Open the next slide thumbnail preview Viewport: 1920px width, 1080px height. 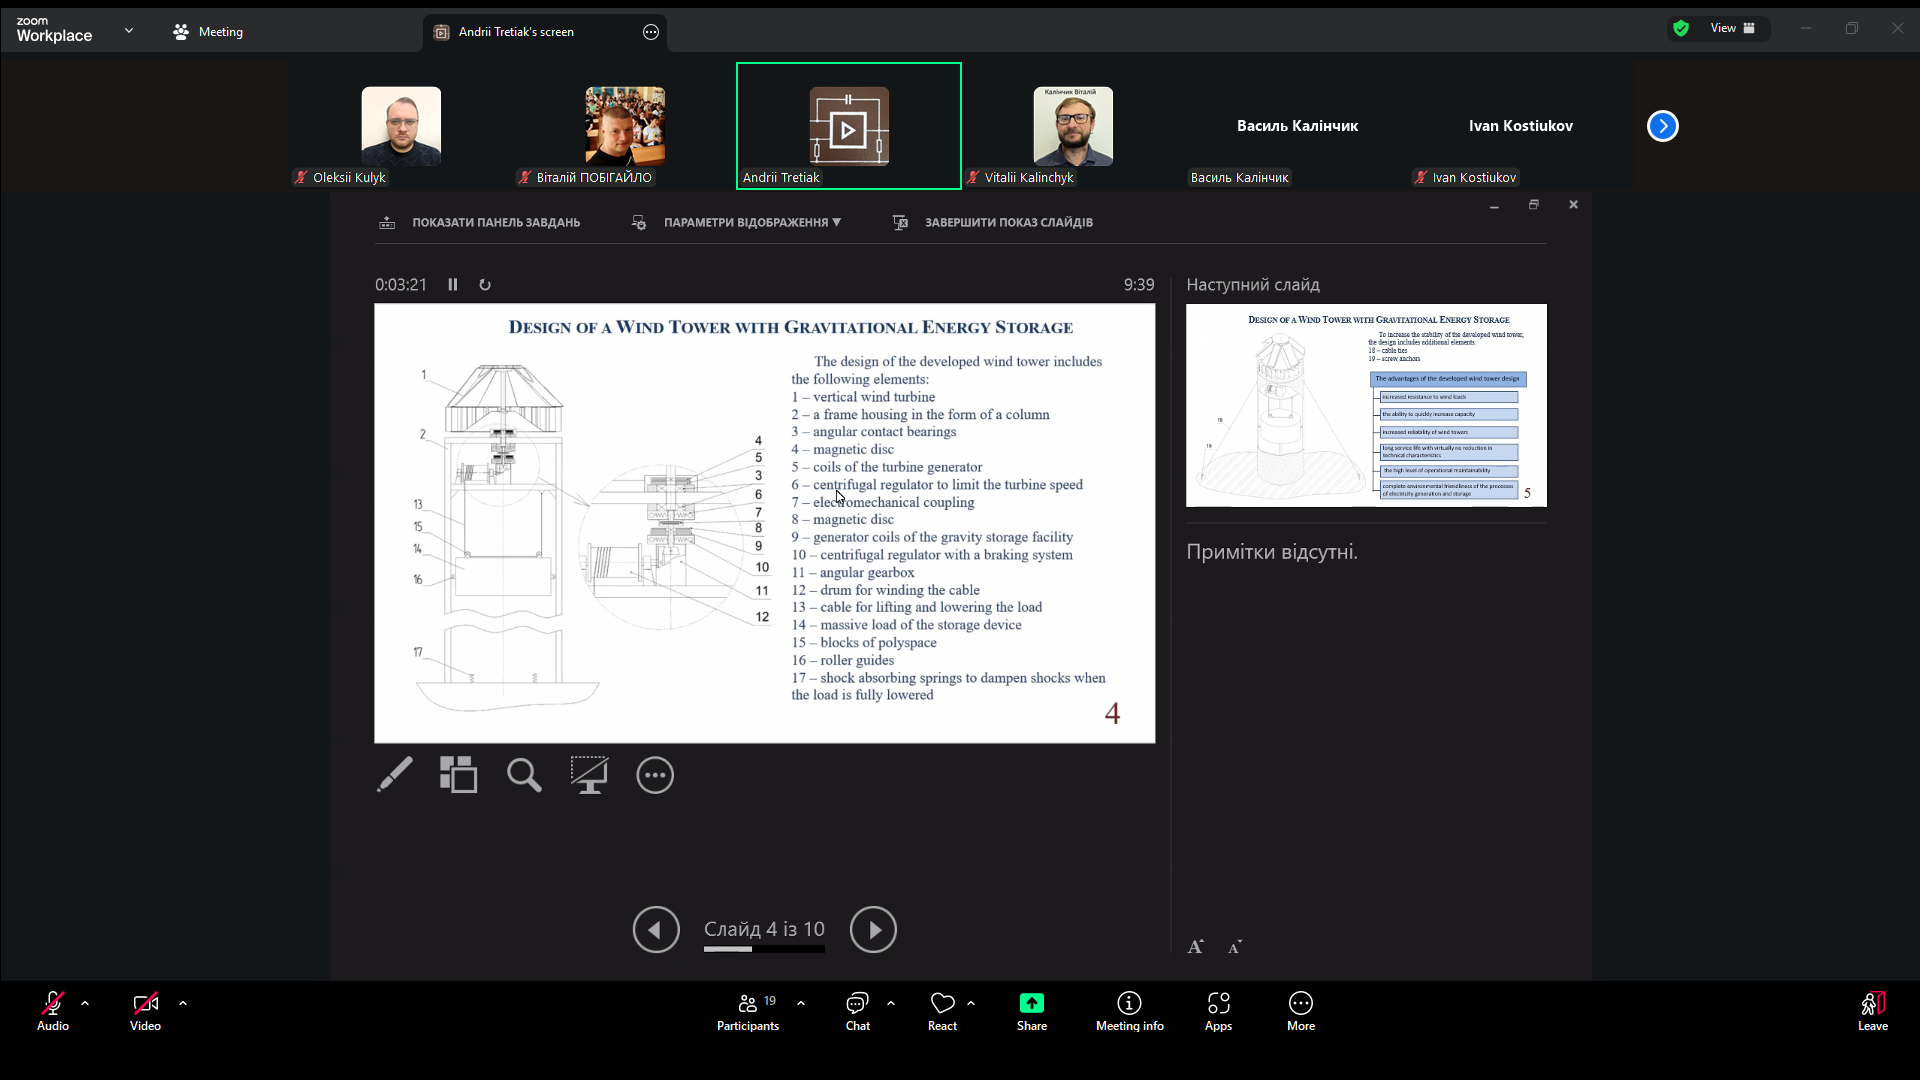(1366, 405)
